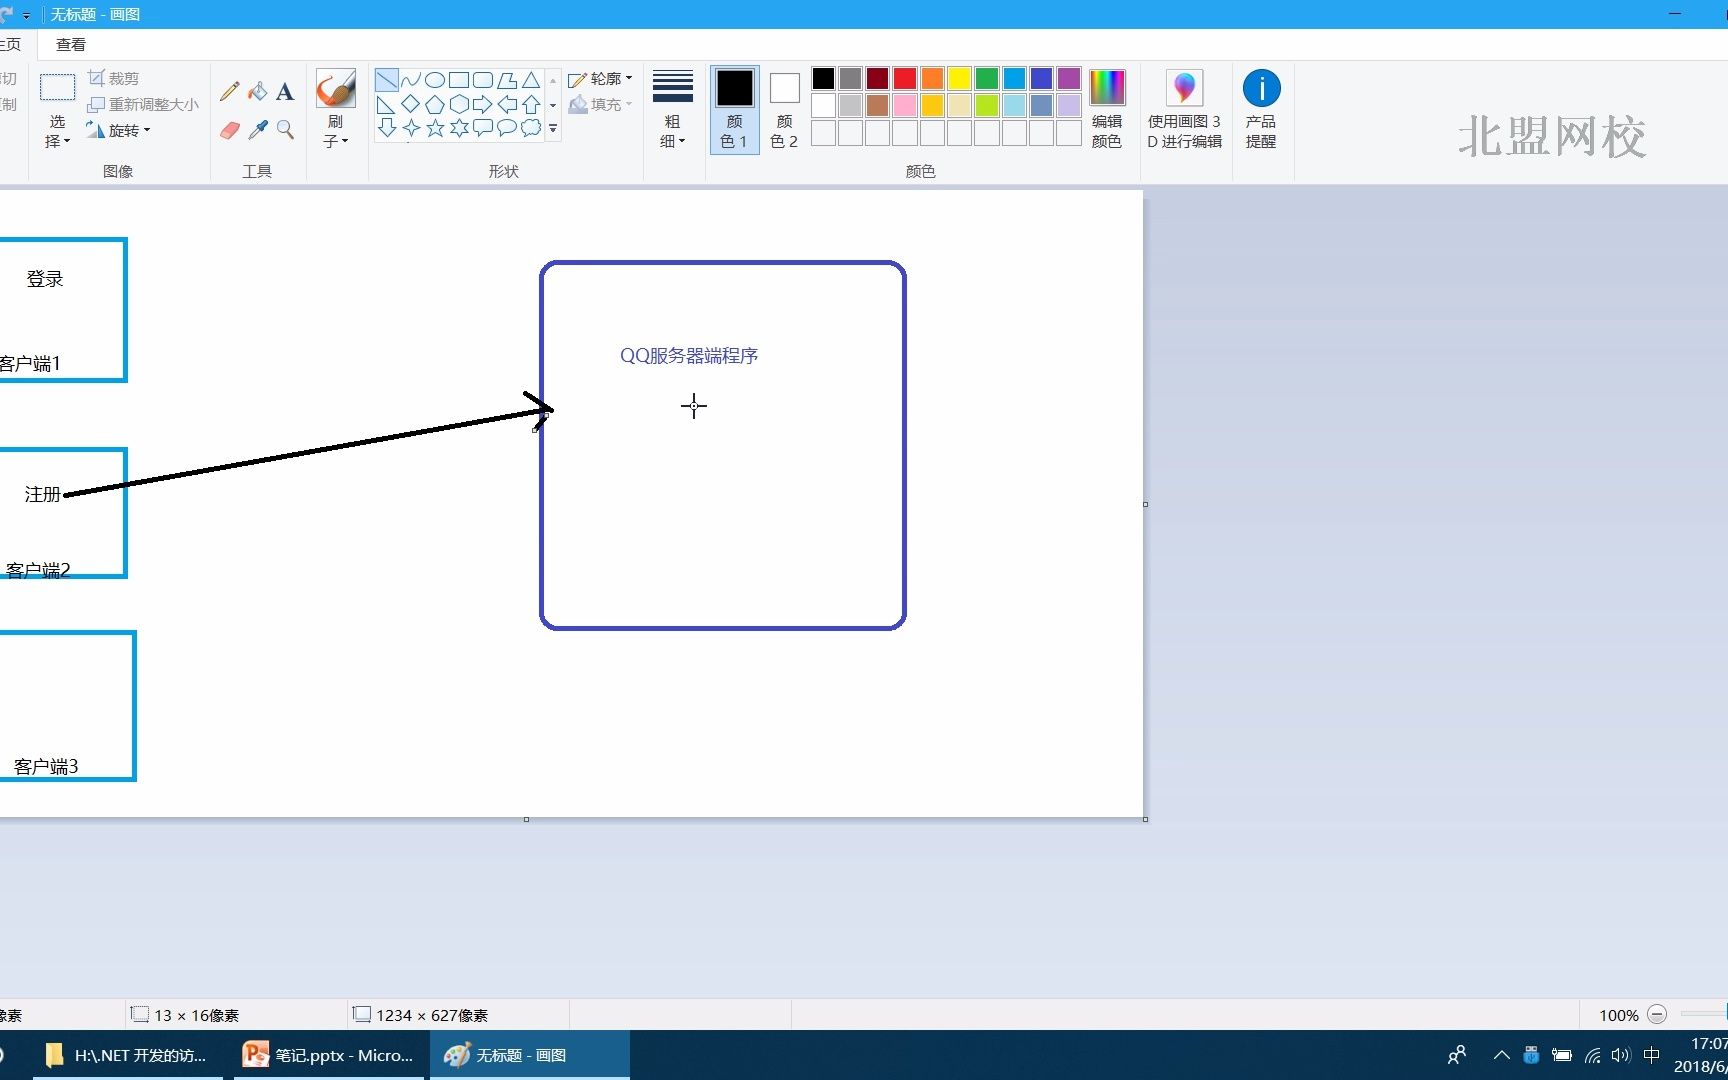This screenshot has height=1080, width=1728.
Task: Choose the Diamond shape
Action: [x=410, y=104]
